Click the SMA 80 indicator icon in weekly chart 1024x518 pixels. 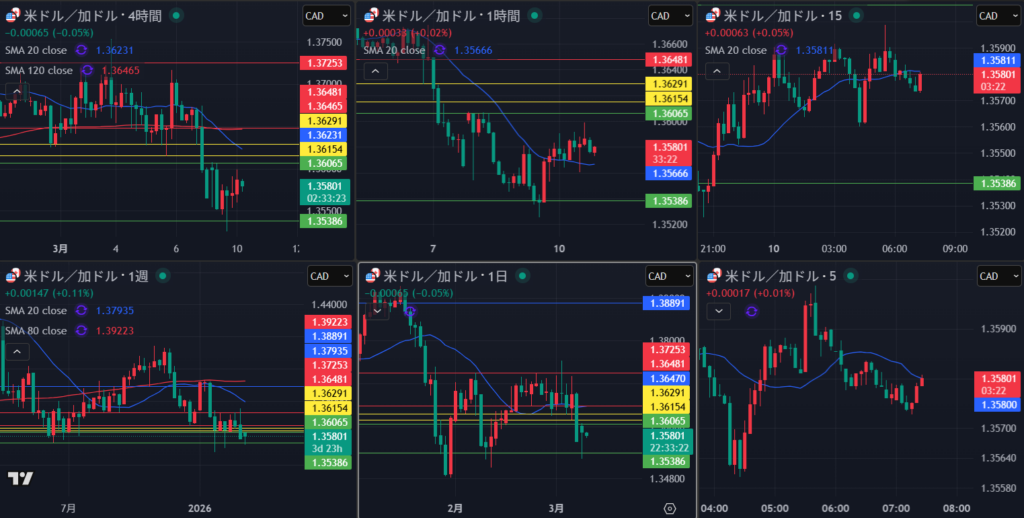click(x=80, y=330)
